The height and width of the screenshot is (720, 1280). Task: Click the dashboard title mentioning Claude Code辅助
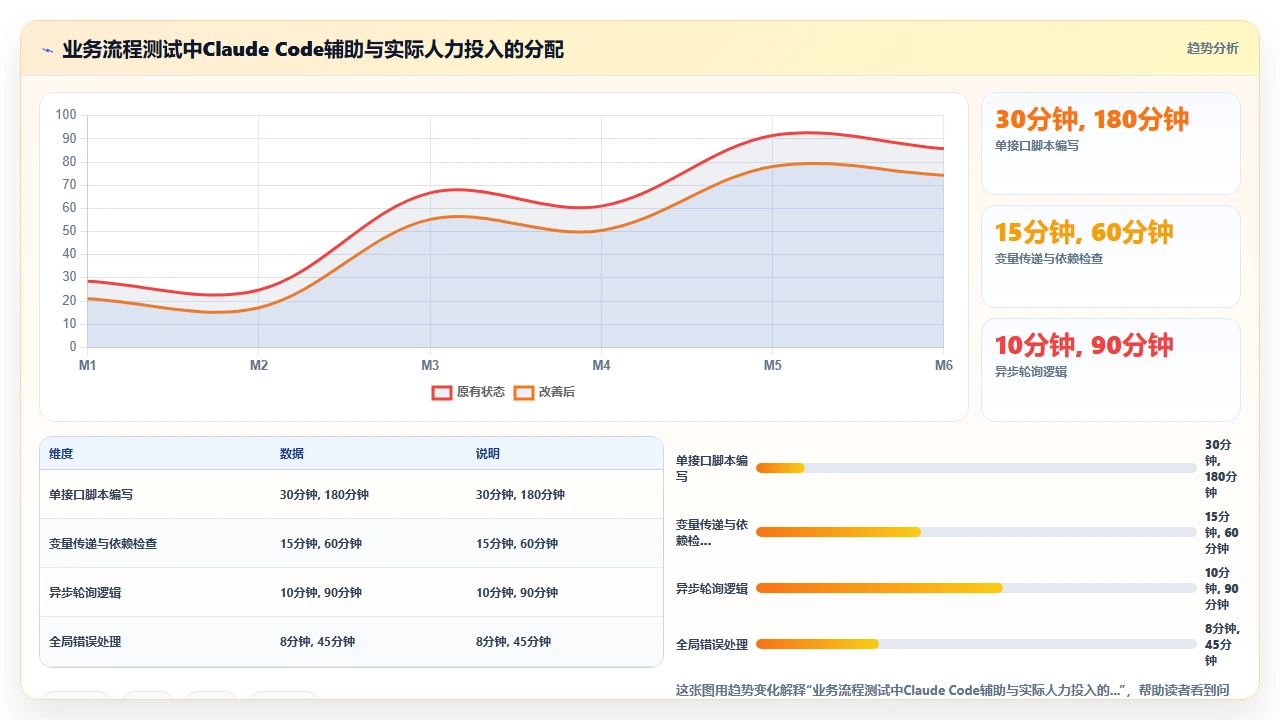[x=313, y=49]
